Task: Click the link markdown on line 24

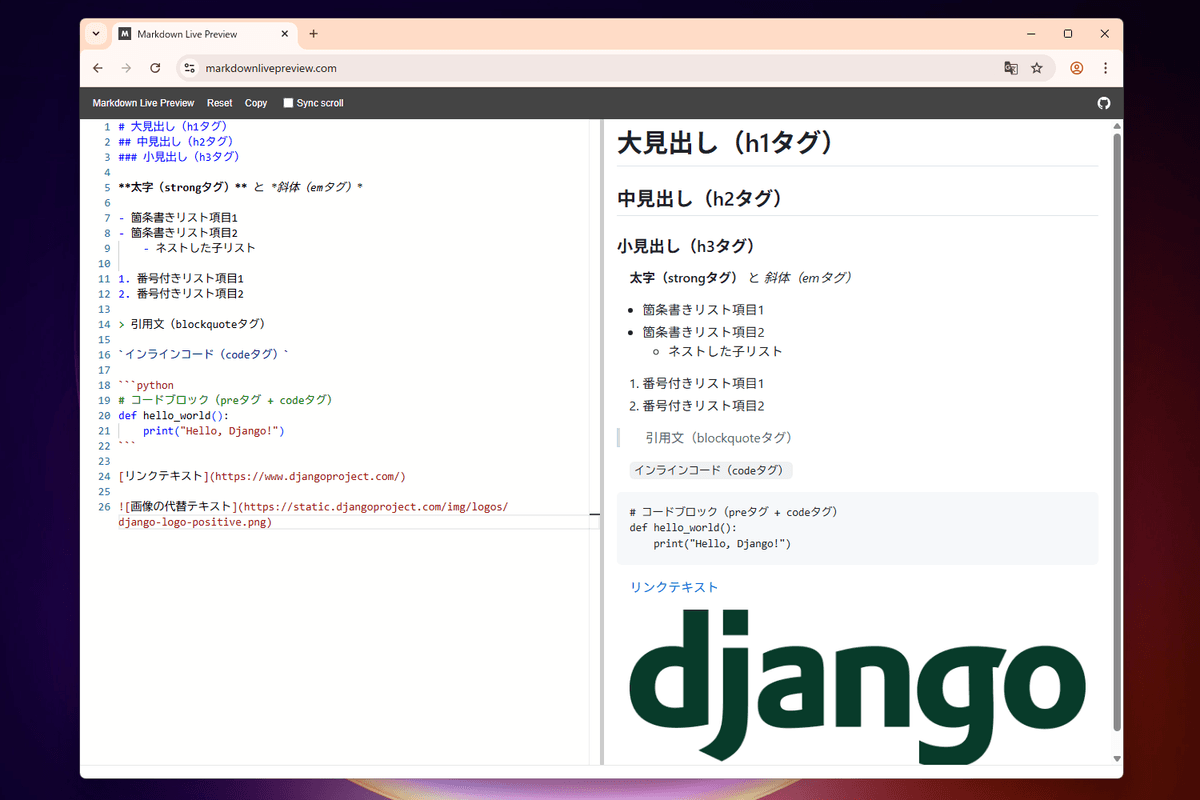Action: (262, 476)
